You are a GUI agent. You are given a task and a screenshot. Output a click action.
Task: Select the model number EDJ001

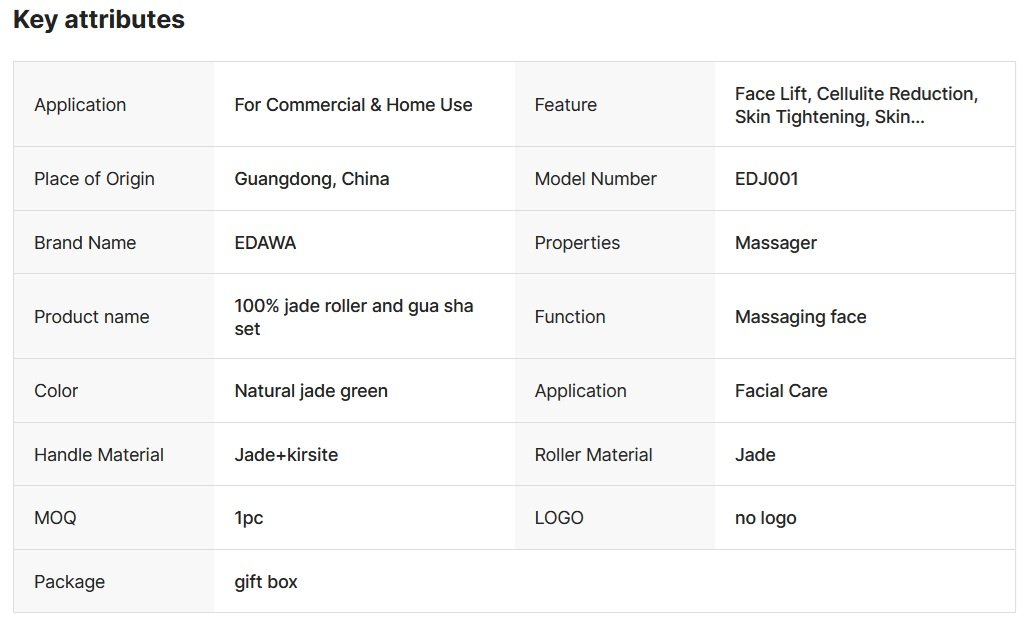click(x=767, y=179)
